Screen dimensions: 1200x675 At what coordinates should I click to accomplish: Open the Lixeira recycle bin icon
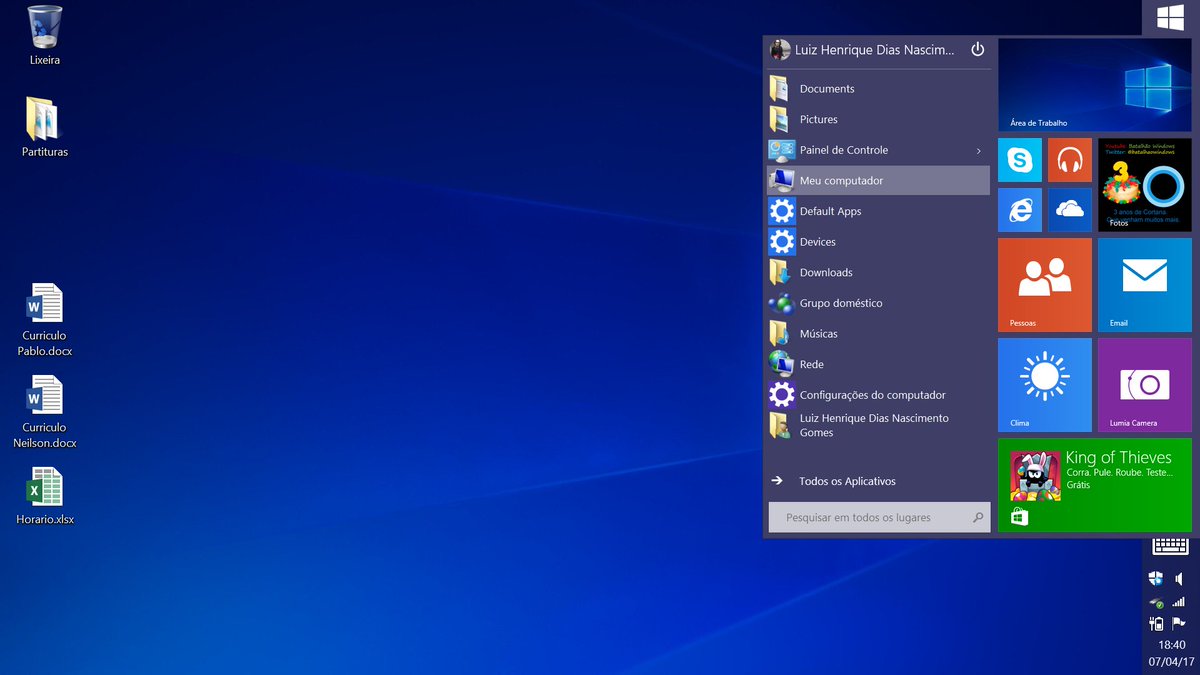(x=45, y=35)
